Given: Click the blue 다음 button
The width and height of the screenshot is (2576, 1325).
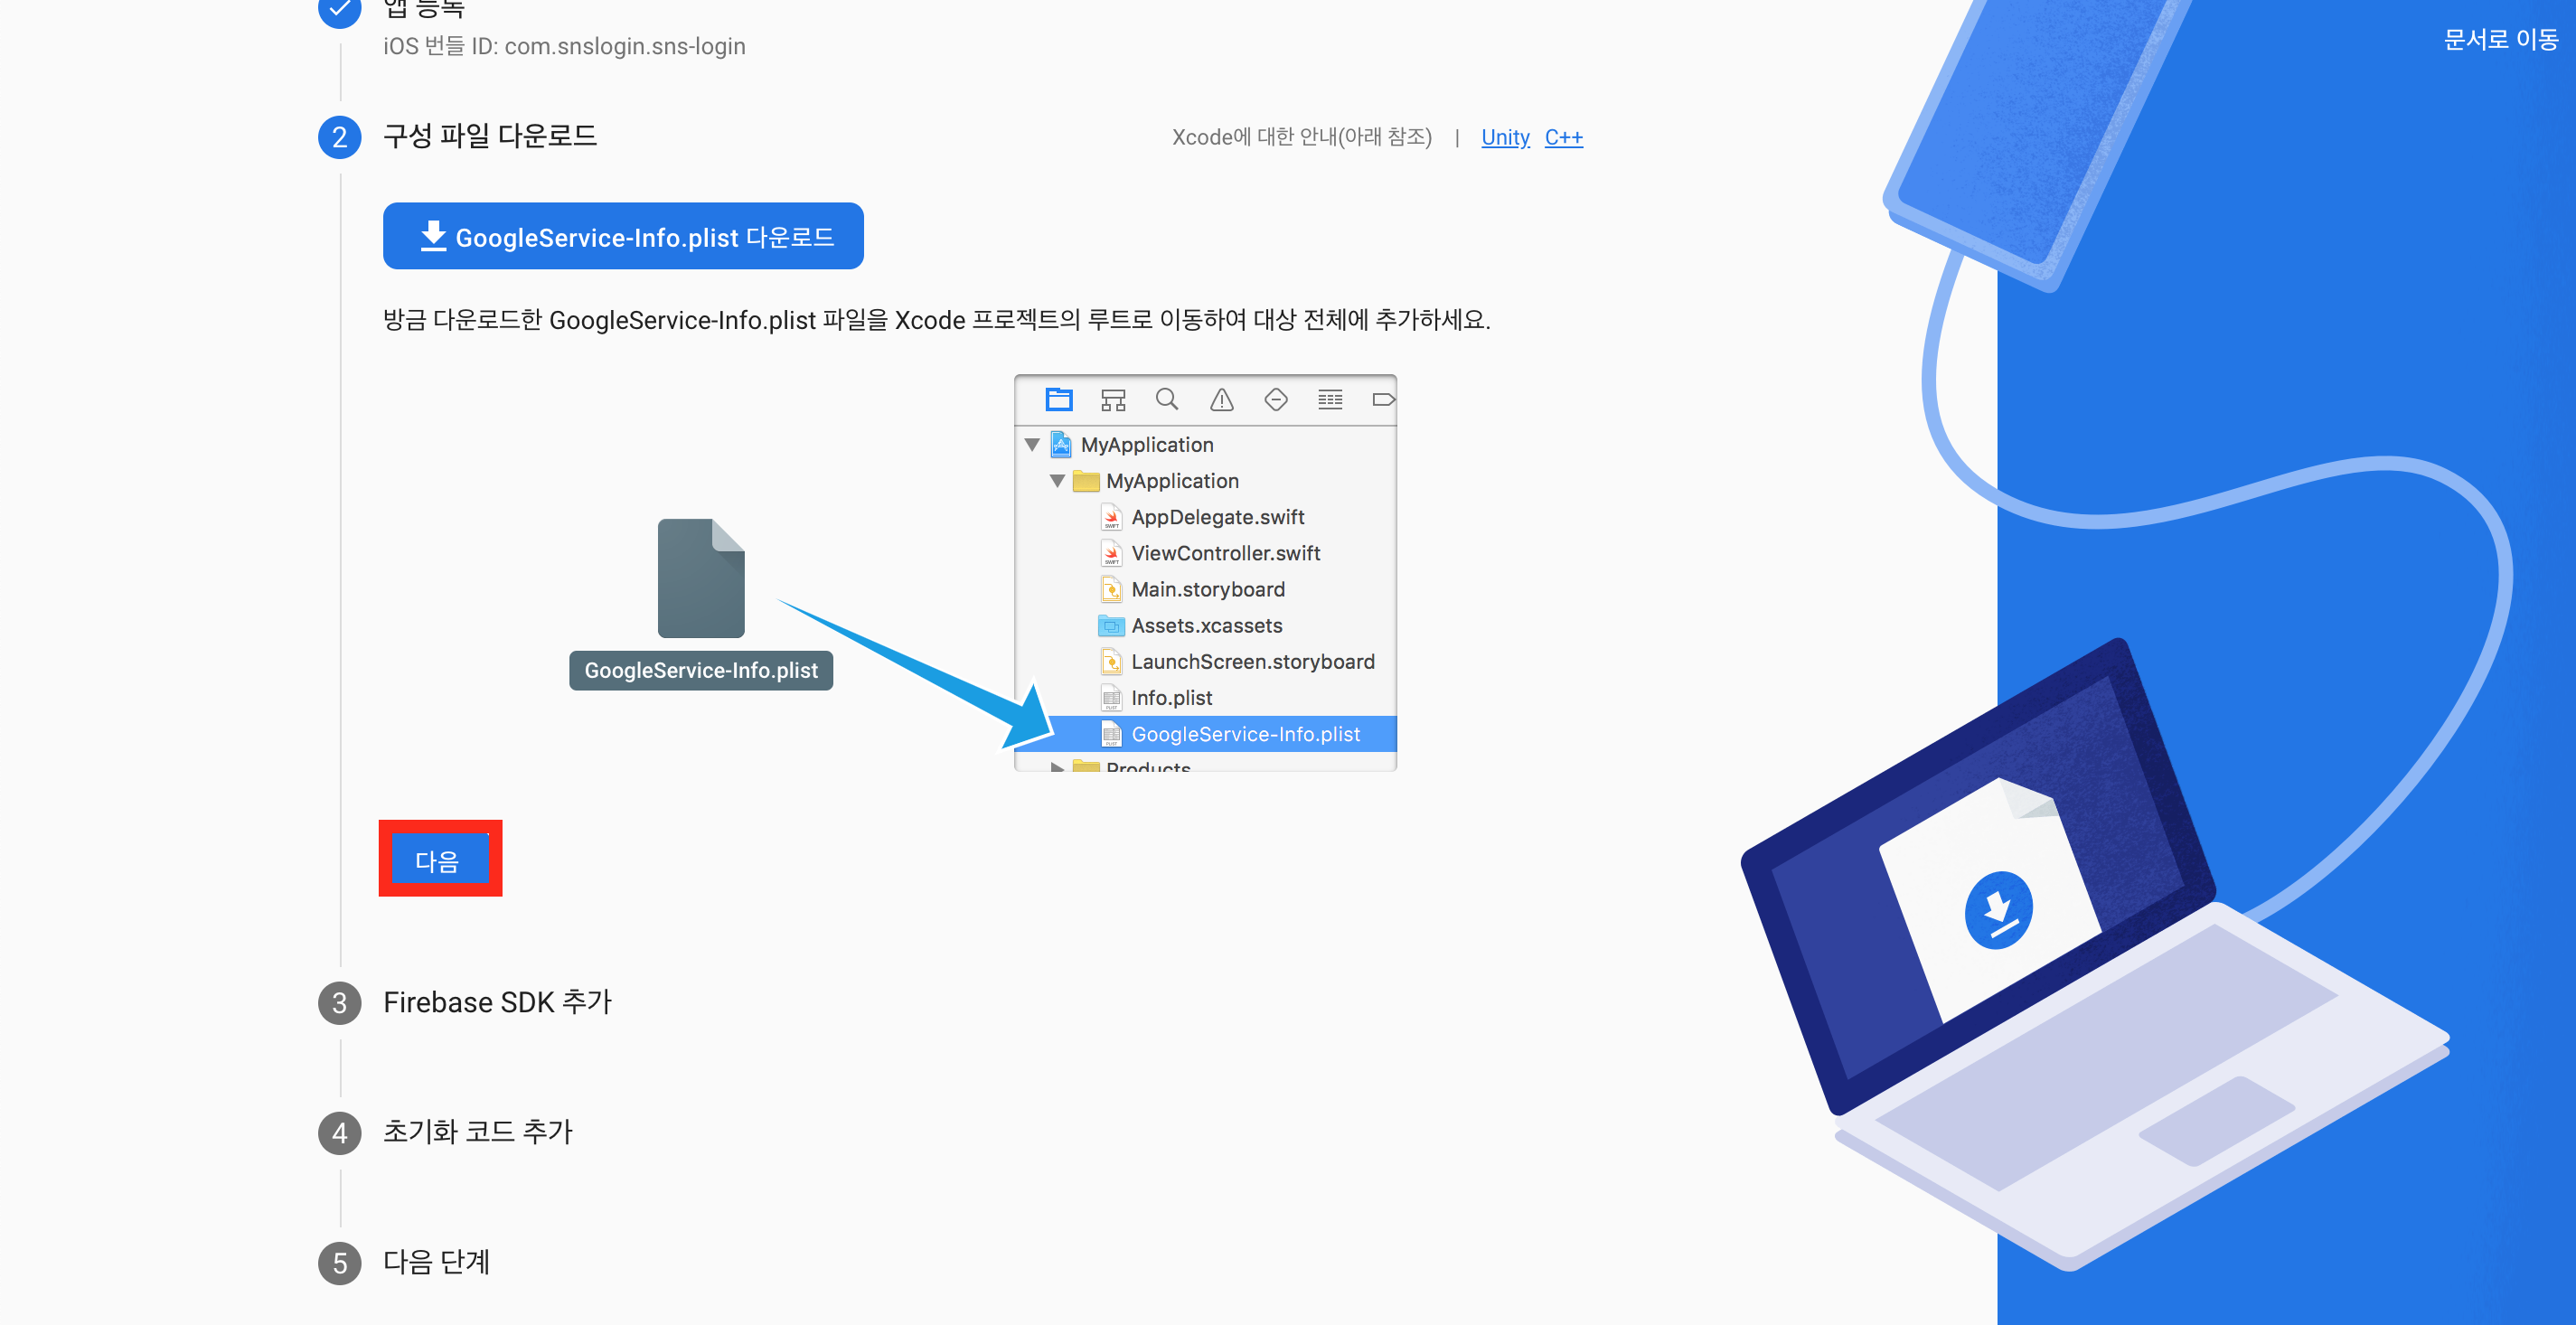Looking at the screenshot, I should (438, 860).
